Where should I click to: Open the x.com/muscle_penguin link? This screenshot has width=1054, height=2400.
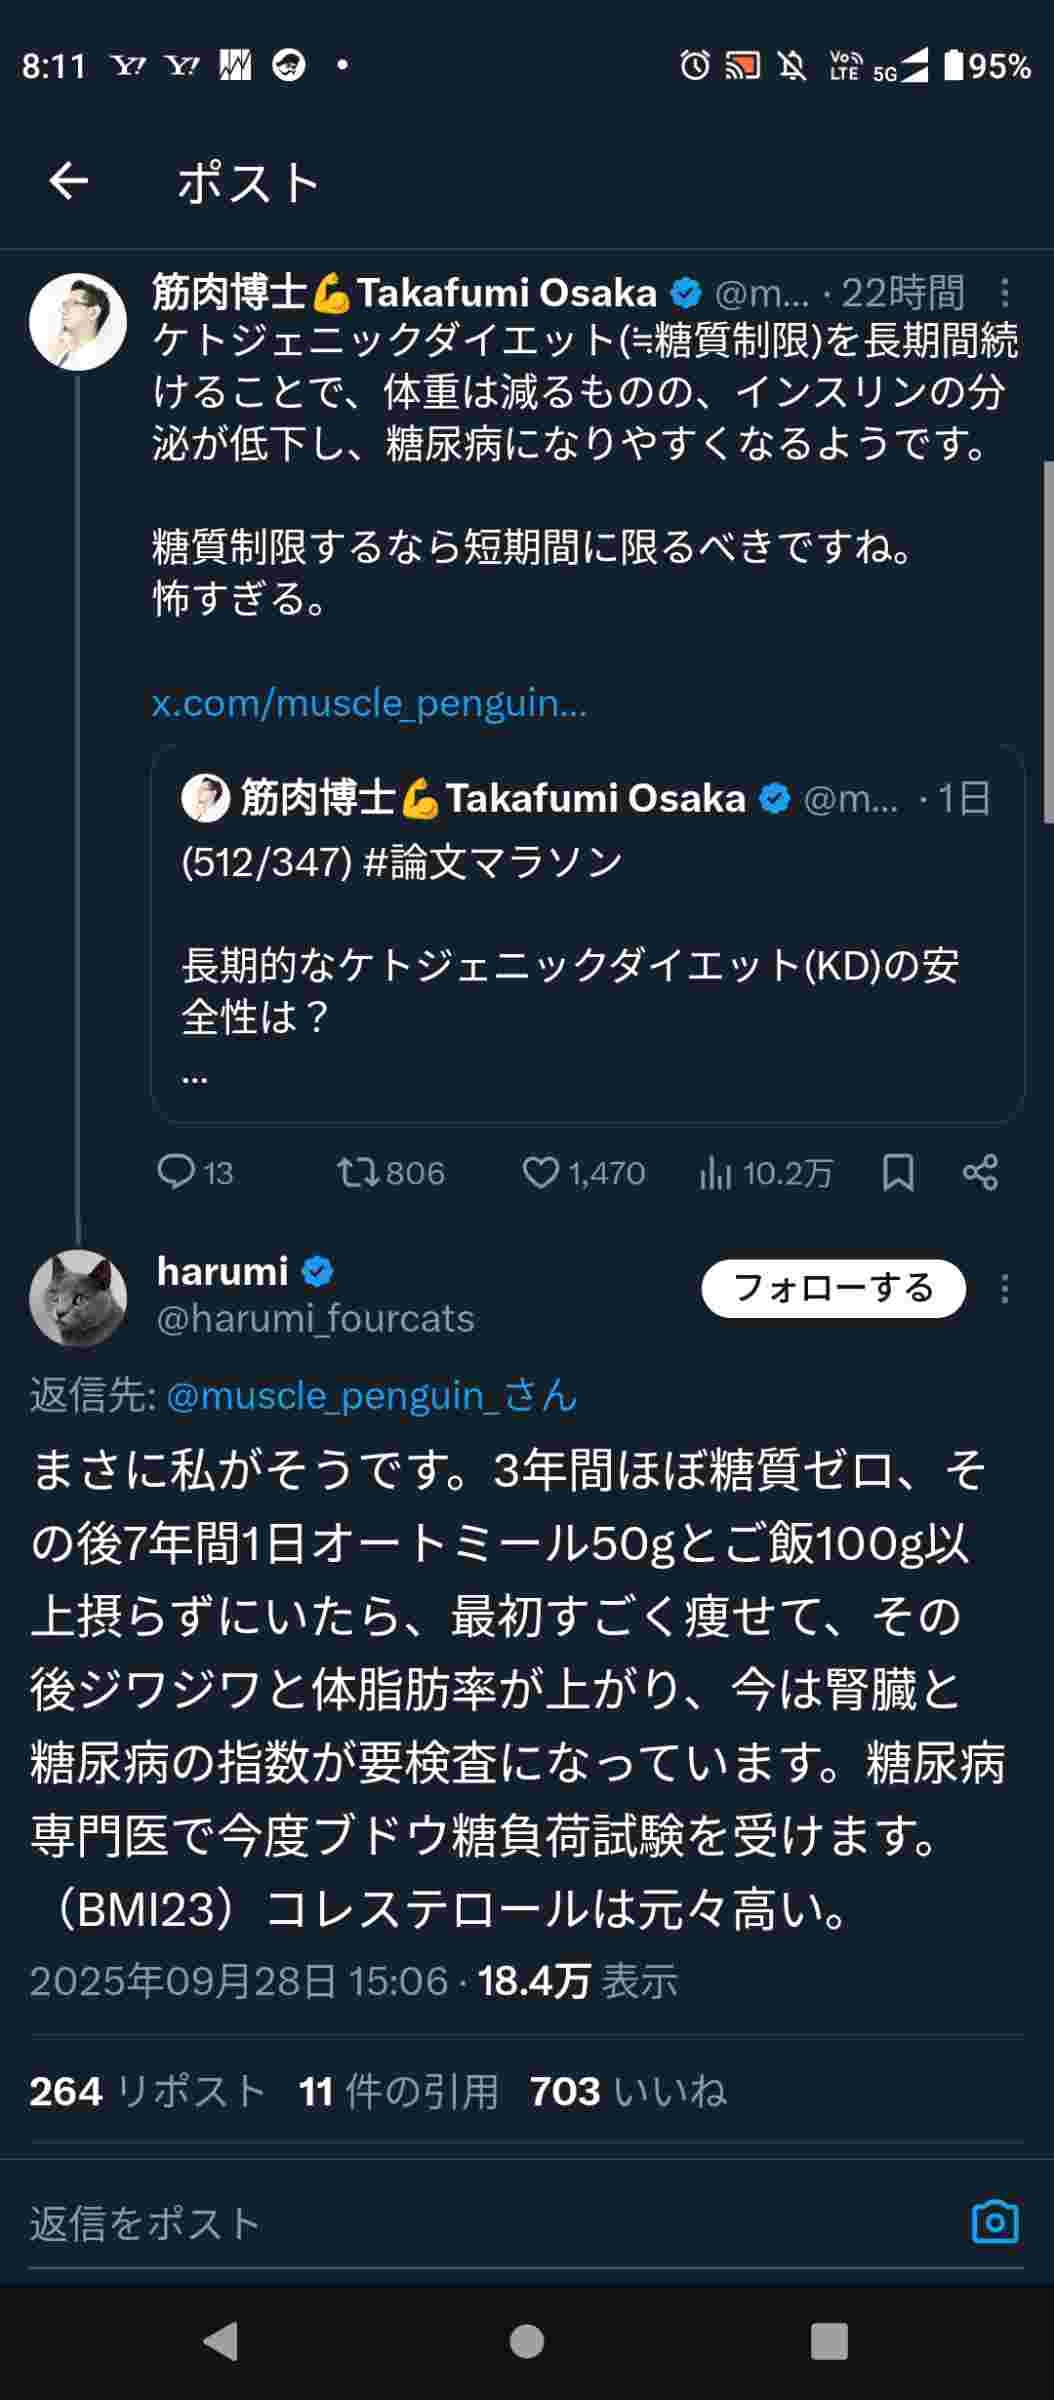pyautogui.click(x=369, y=703)
